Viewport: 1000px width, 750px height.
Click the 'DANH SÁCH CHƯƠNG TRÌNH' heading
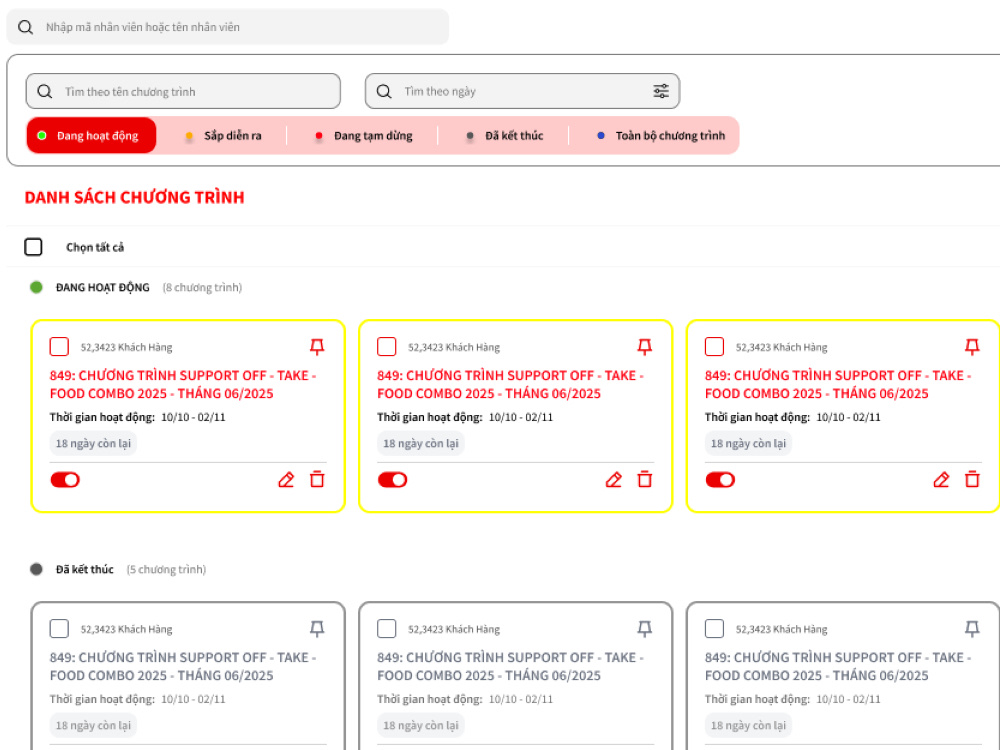[135, 197]
